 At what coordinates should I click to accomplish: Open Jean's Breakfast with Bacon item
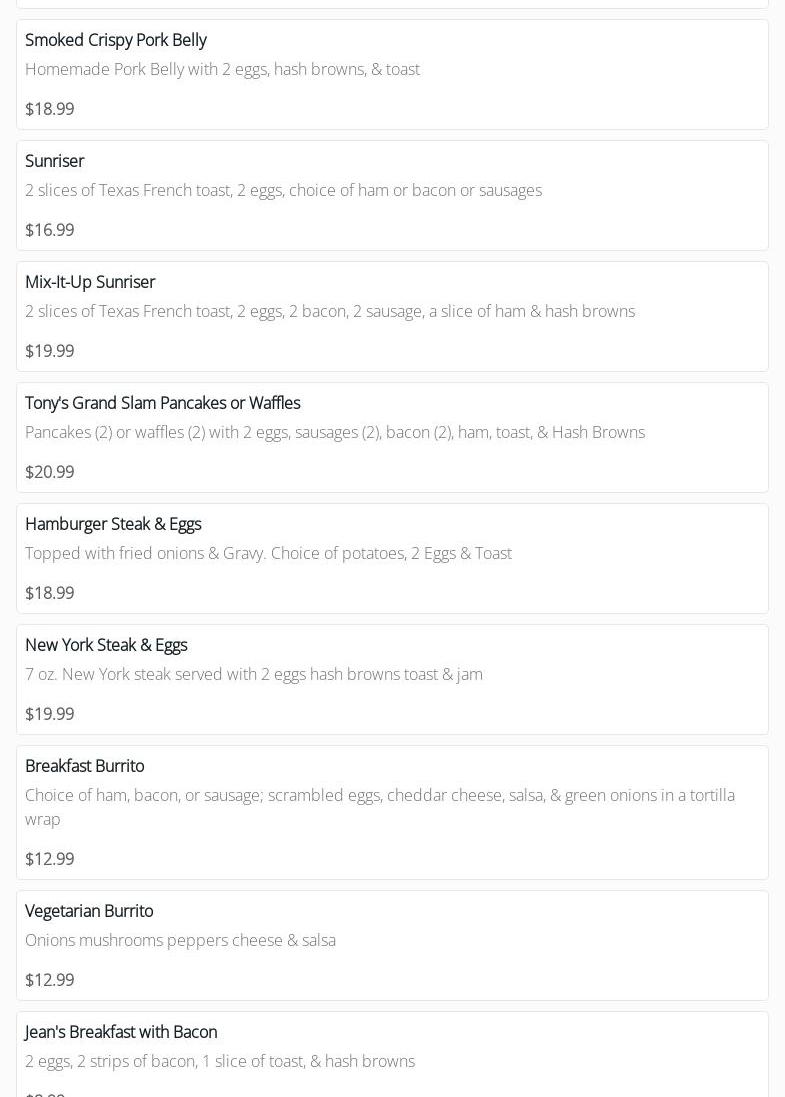tap(121, 1032)
